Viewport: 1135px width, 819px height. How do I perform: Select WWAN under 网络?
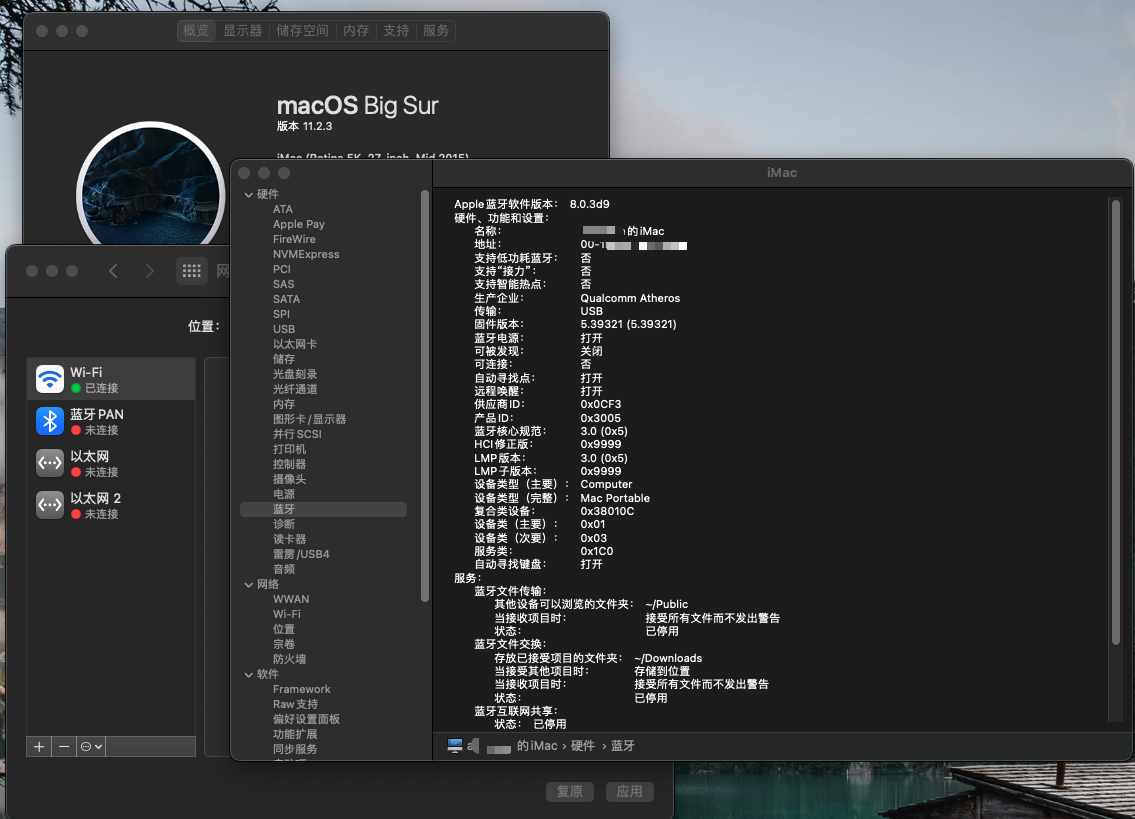tap(291, 600)
